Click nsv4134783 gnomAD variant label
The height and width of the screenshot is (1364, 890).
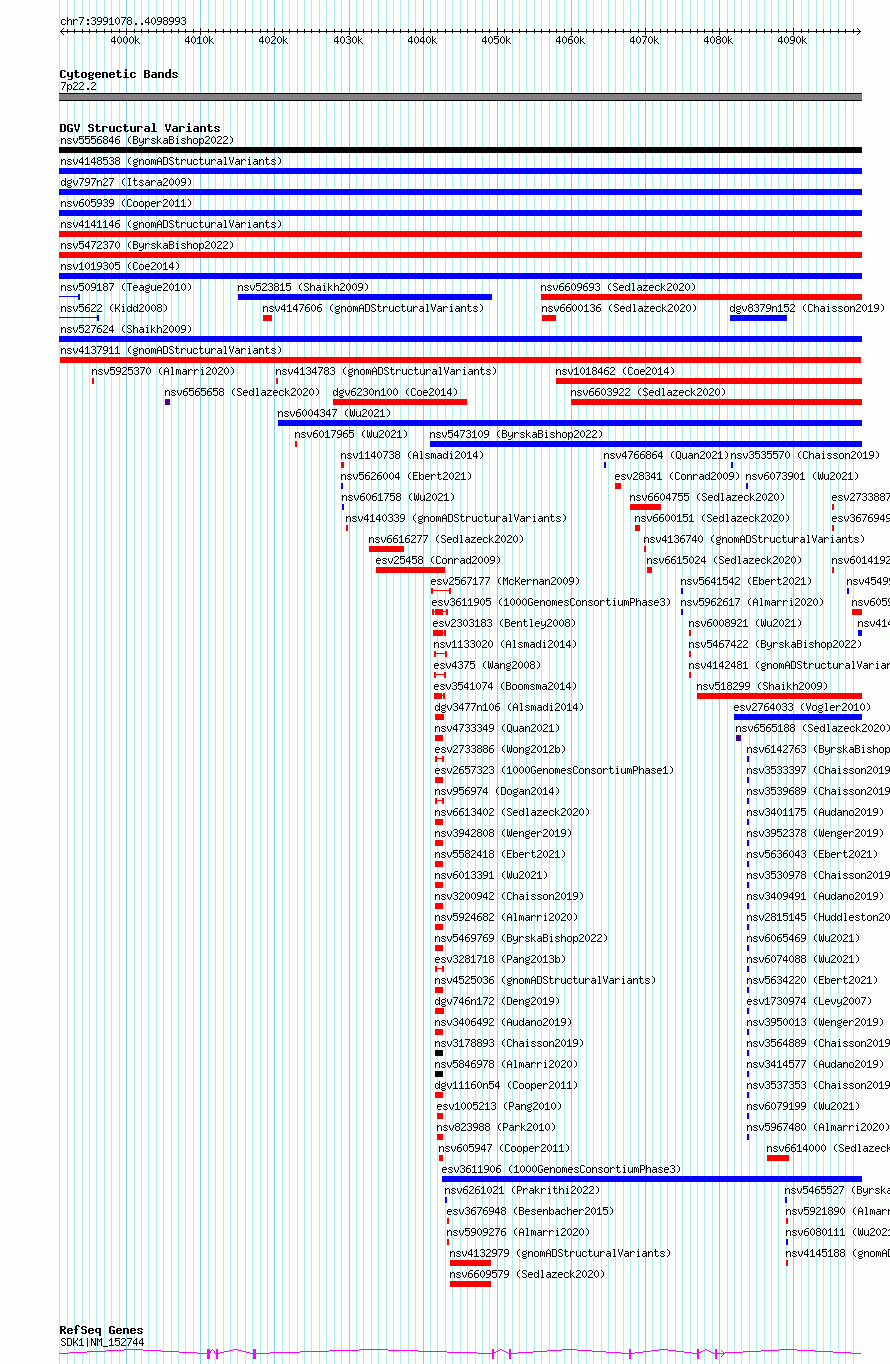point(386,372)
